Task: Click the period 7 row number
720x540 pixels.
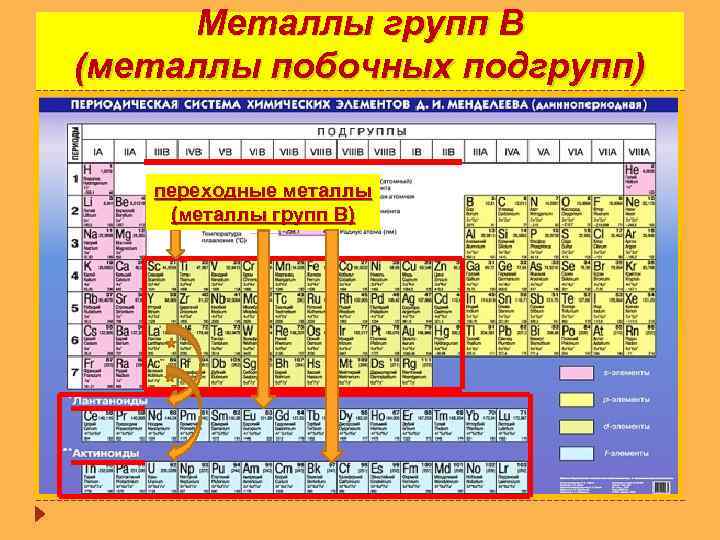Action: [x=75, y=372]
